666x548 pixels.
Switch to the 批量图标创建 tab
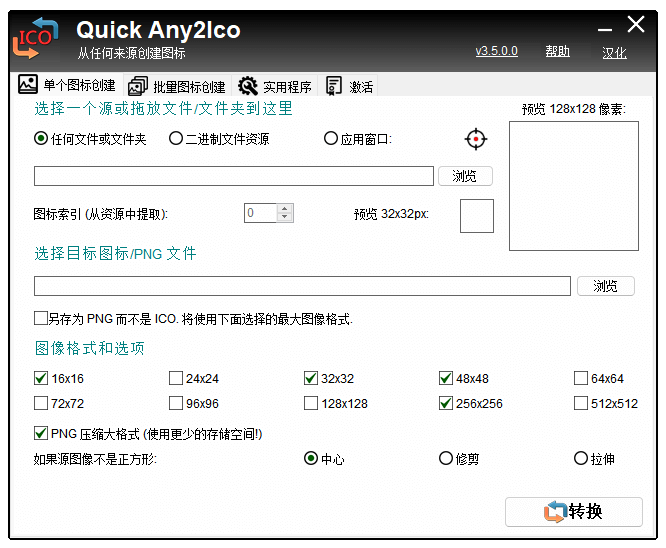[177, 87]
